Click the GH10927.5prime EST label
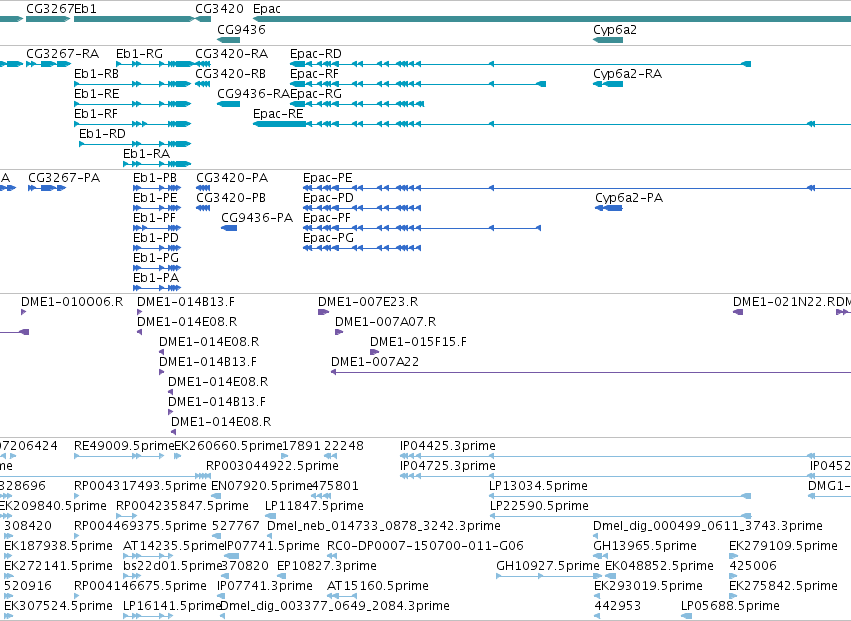Viewport: 851px width, 621px height. [x=547, y=567]
